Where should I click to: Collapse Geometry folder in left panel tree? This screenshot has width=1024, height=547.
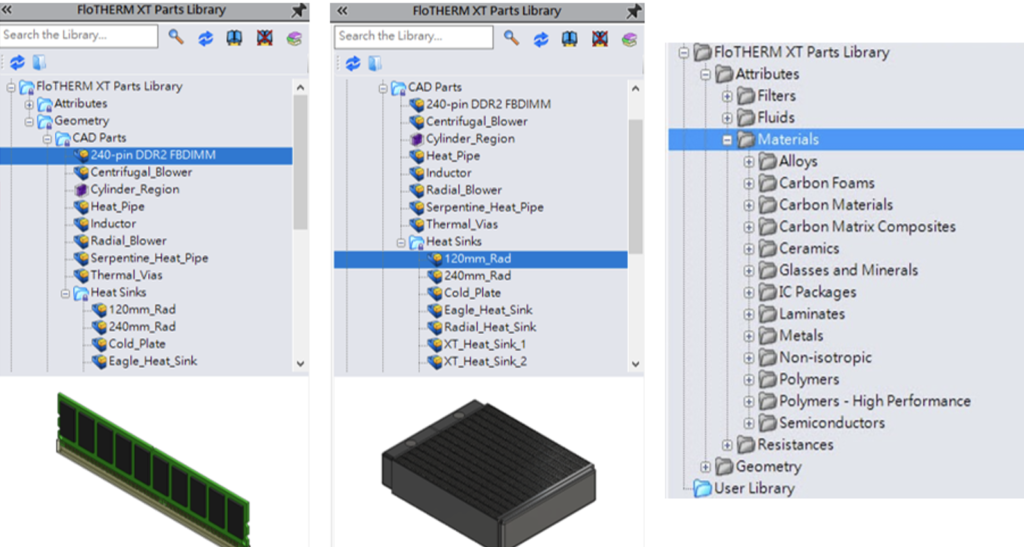pos(29,121)
